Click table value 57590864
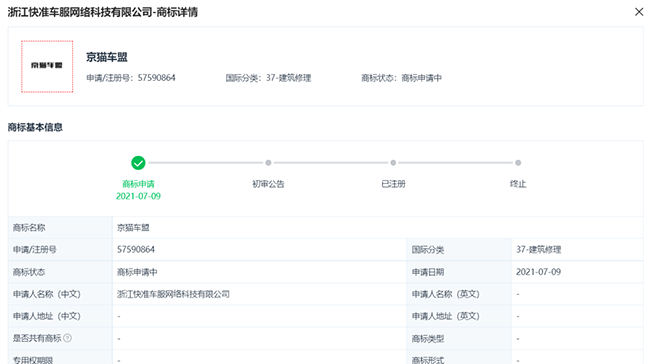Image resolution: width=650 pixels, height=364 pixels. tap(136, 250)
